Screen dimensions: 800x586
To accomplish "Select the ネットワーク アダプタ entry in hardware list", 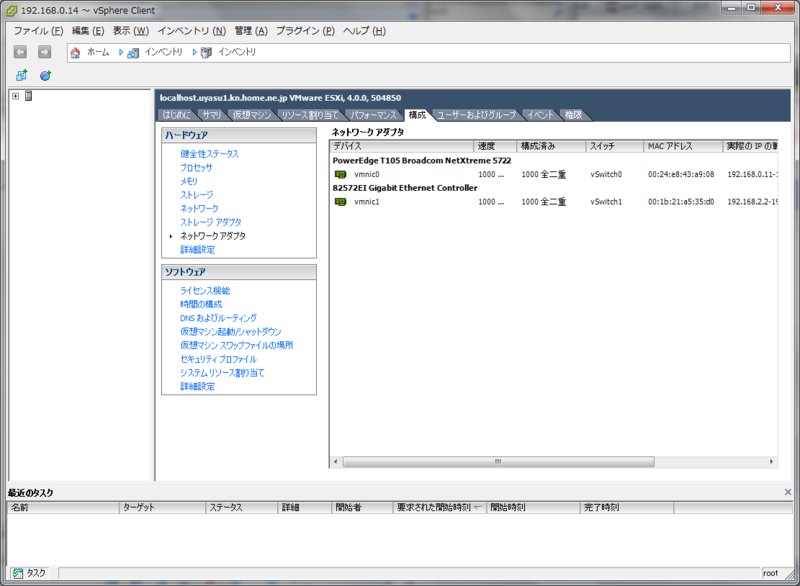I will point(213,236).
